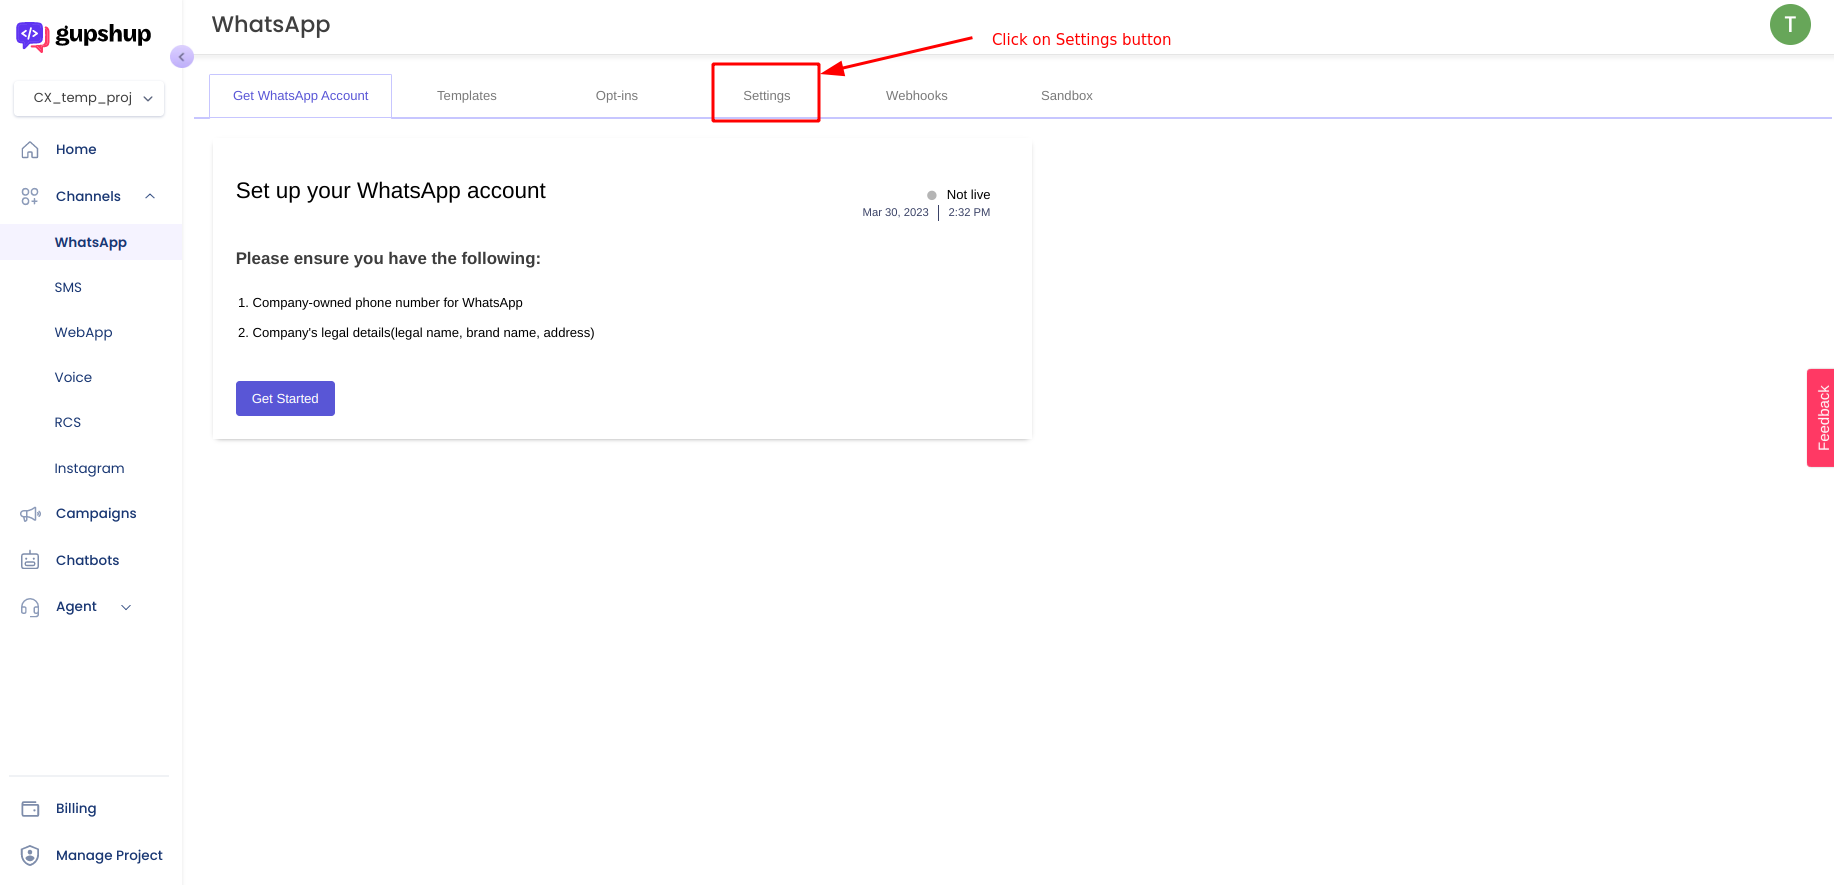
Task: Click the WhatsApp page title
Action: [271, 25]
